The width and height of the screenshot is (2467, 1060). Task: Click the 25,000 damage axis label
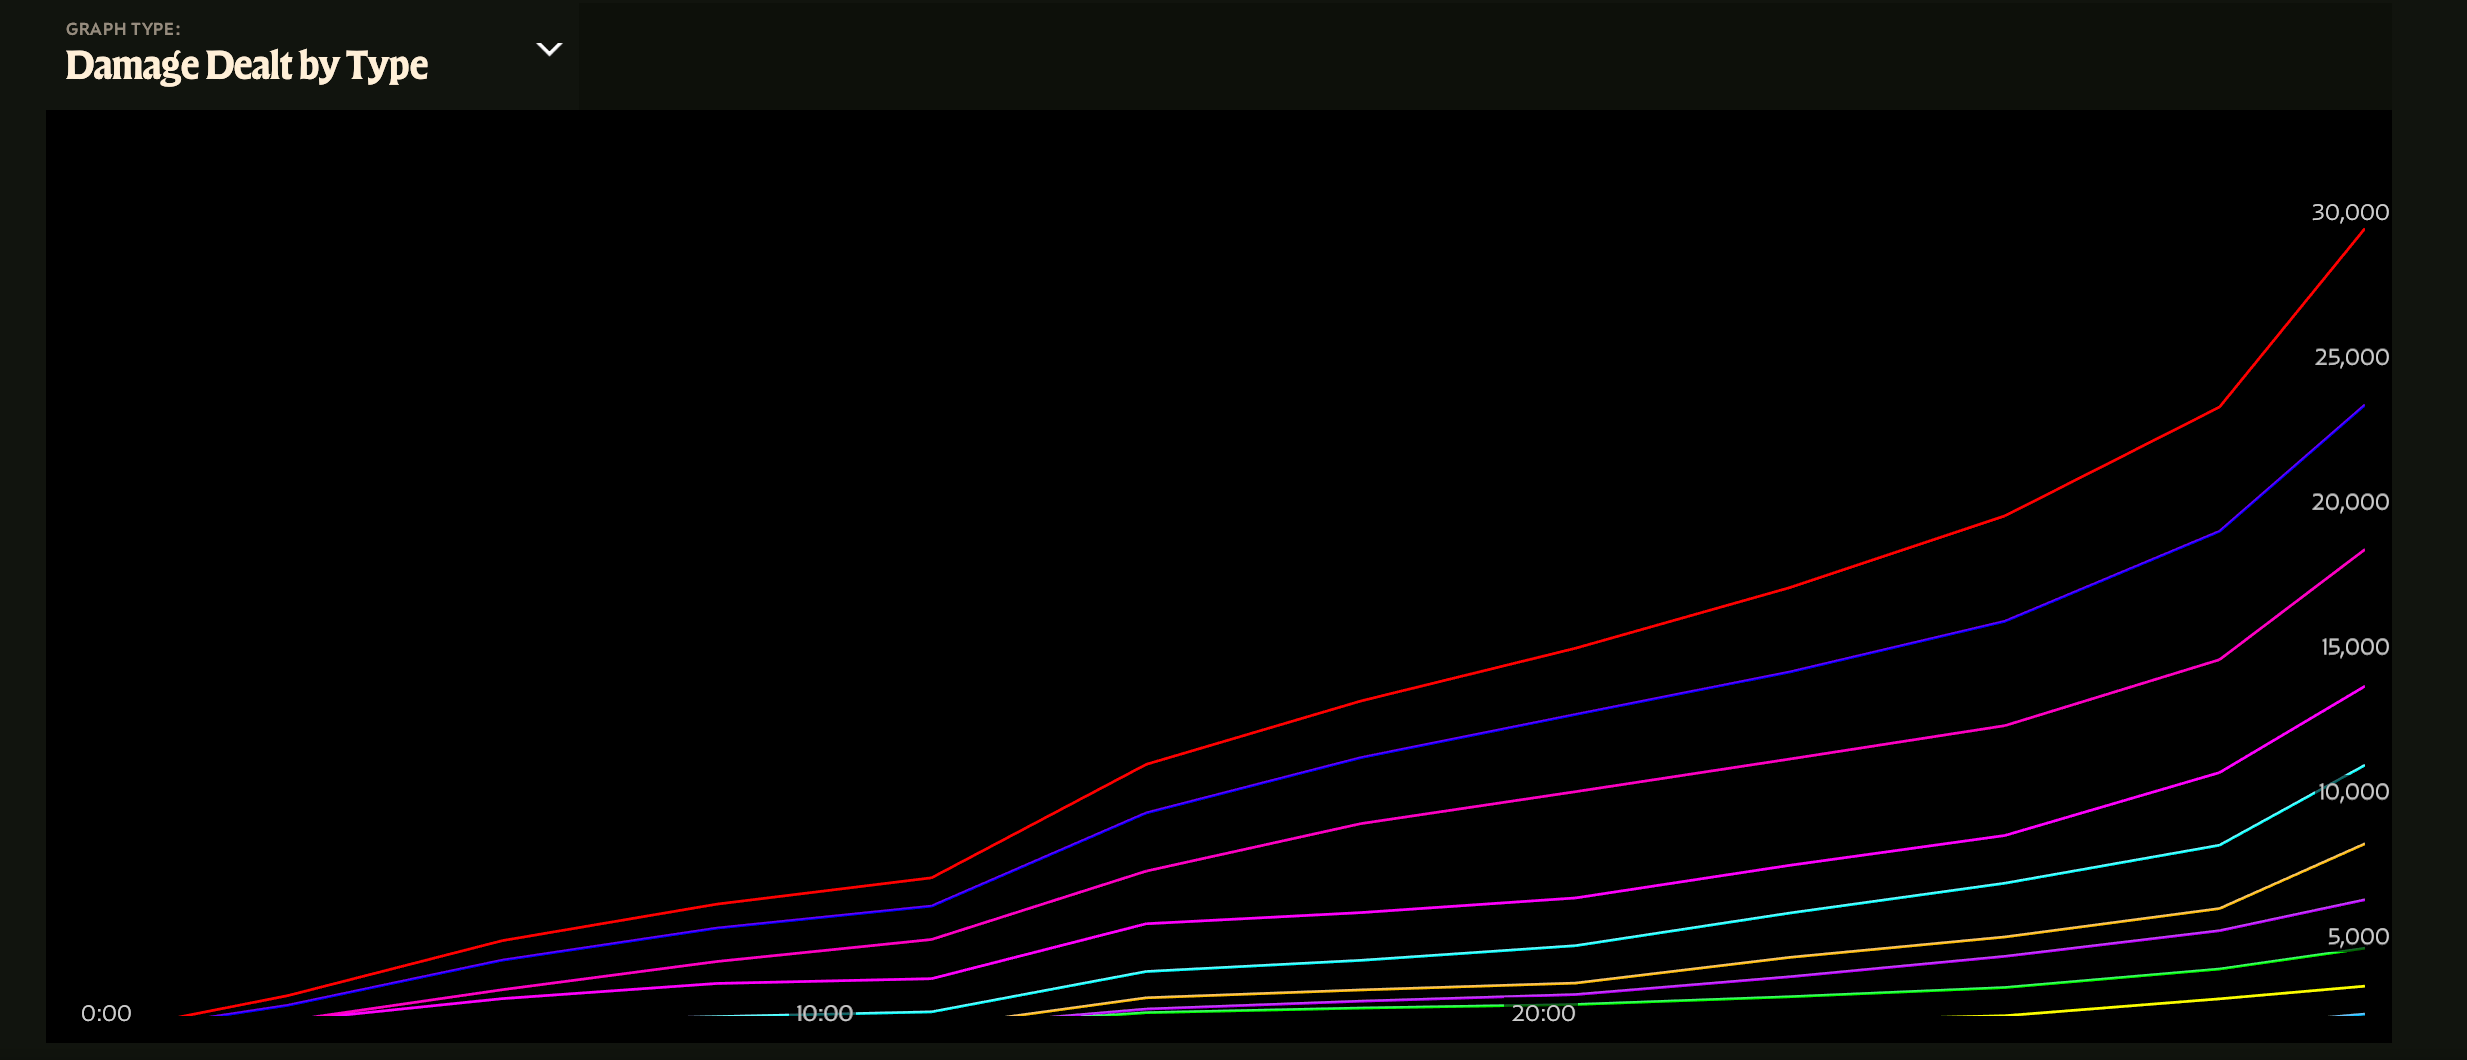coord(2351,357)
